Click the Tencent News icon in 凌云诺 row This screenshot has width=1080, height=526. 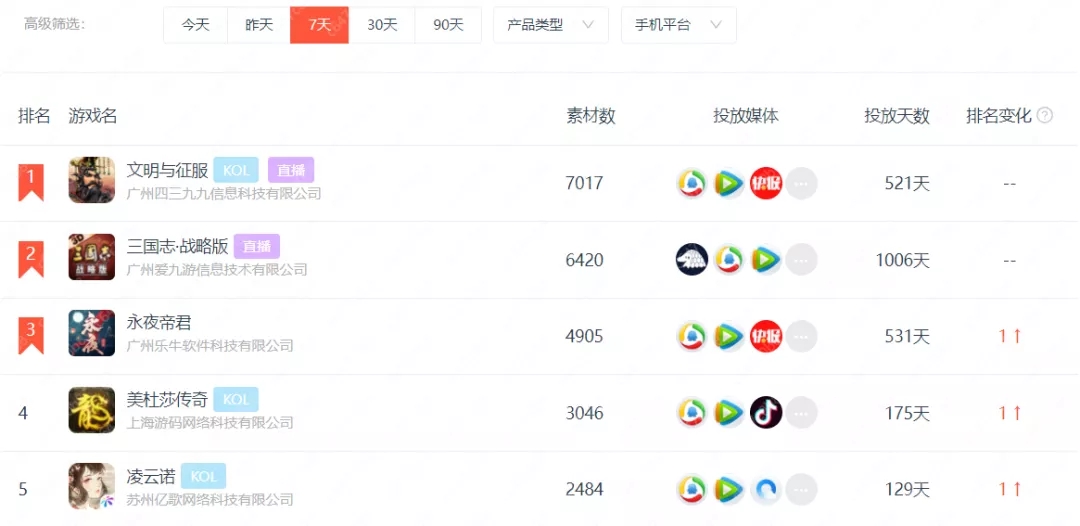[x=692, y=490]
